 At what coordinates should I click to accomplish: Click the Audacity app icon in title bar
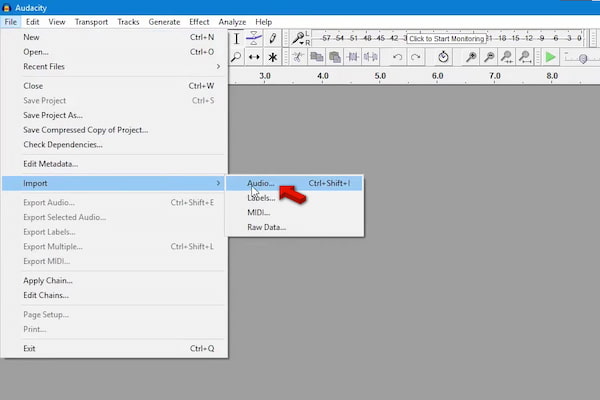(7, 8)
